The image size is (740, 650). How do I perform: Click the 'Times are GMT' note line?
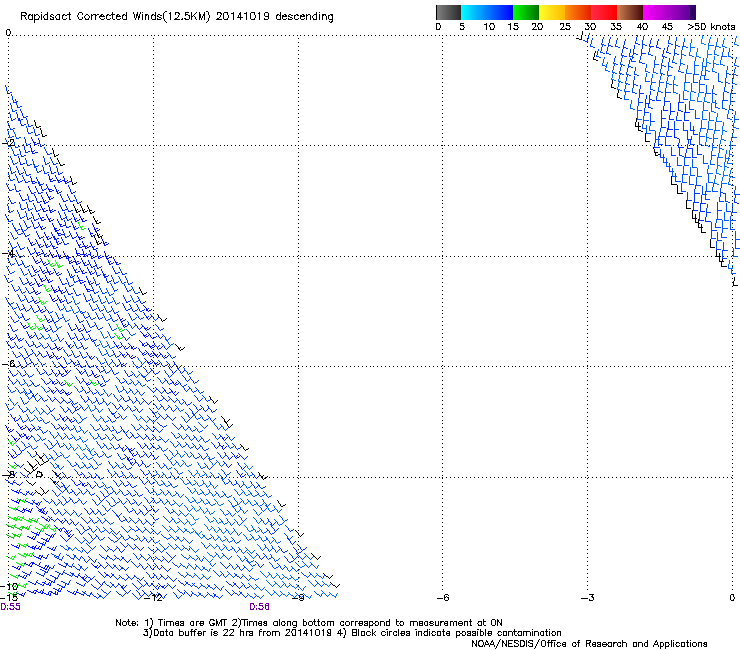[x=309, y=623]
